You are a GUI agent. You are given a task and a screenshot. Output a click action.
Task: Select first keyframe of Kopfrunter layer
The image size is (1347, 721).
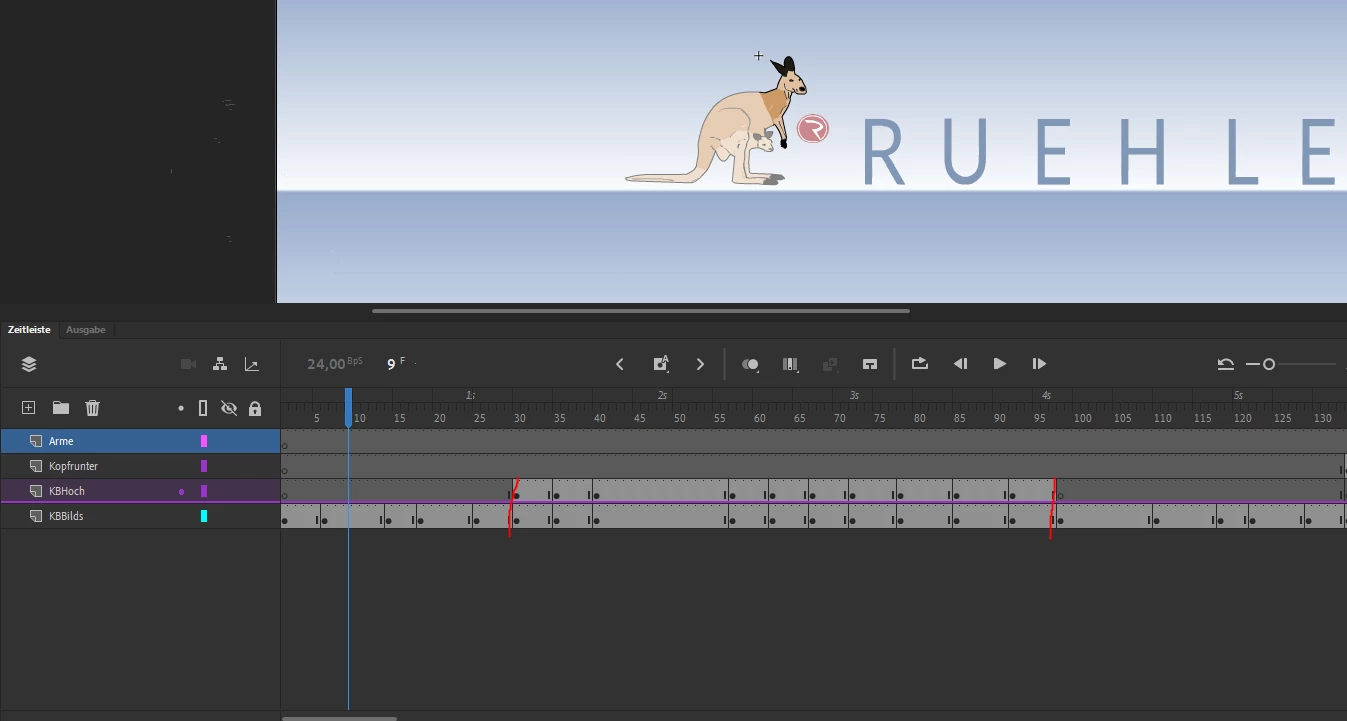(x=285, y=470)
